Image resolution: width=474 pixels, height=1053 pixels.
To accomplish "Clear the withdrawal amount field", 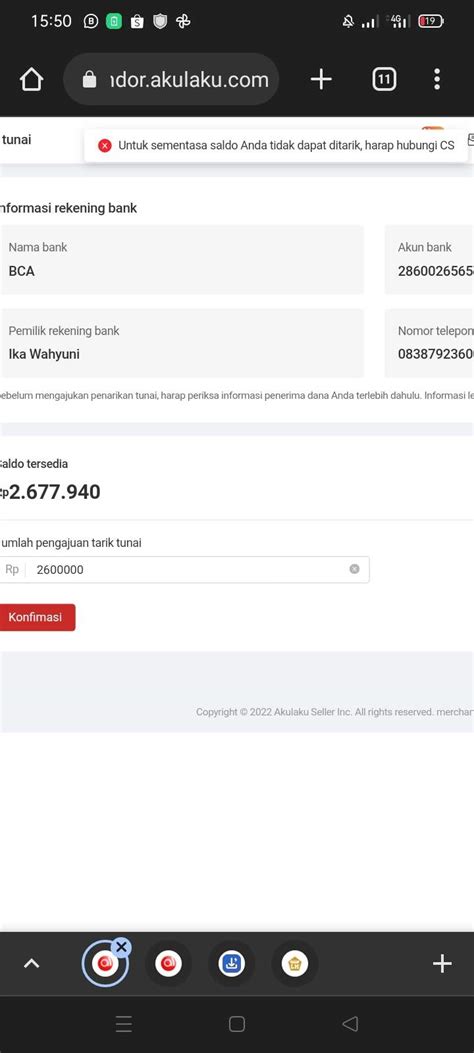I will point(354,569).
